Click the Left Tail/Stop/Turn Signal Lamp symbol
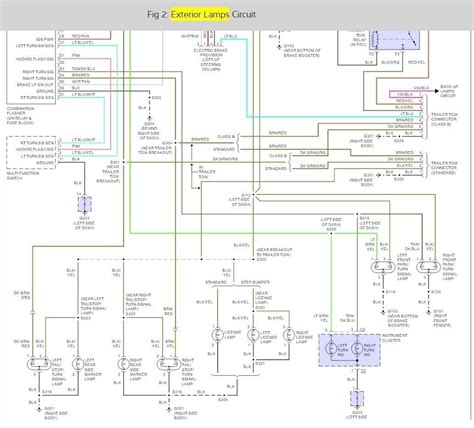This screenshot has height=428, width=474. click(39, 364)
